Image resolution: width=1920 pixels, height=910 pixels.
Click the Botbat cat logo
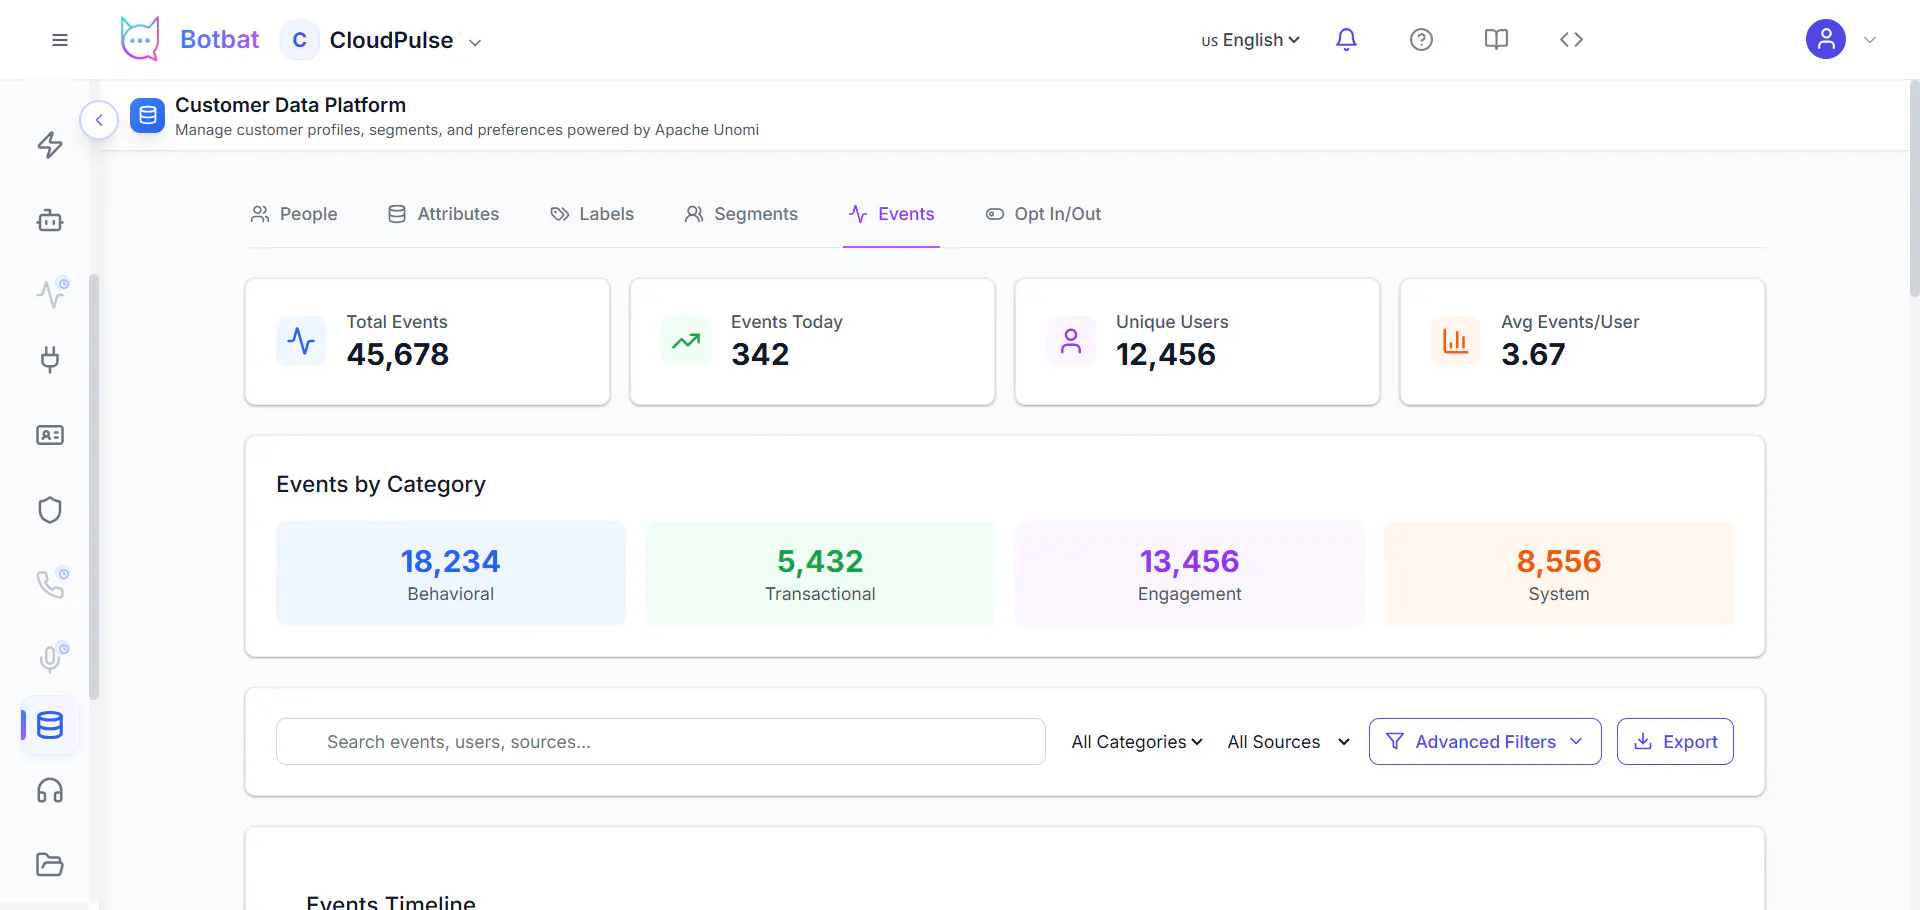click(x=140, y=39)
